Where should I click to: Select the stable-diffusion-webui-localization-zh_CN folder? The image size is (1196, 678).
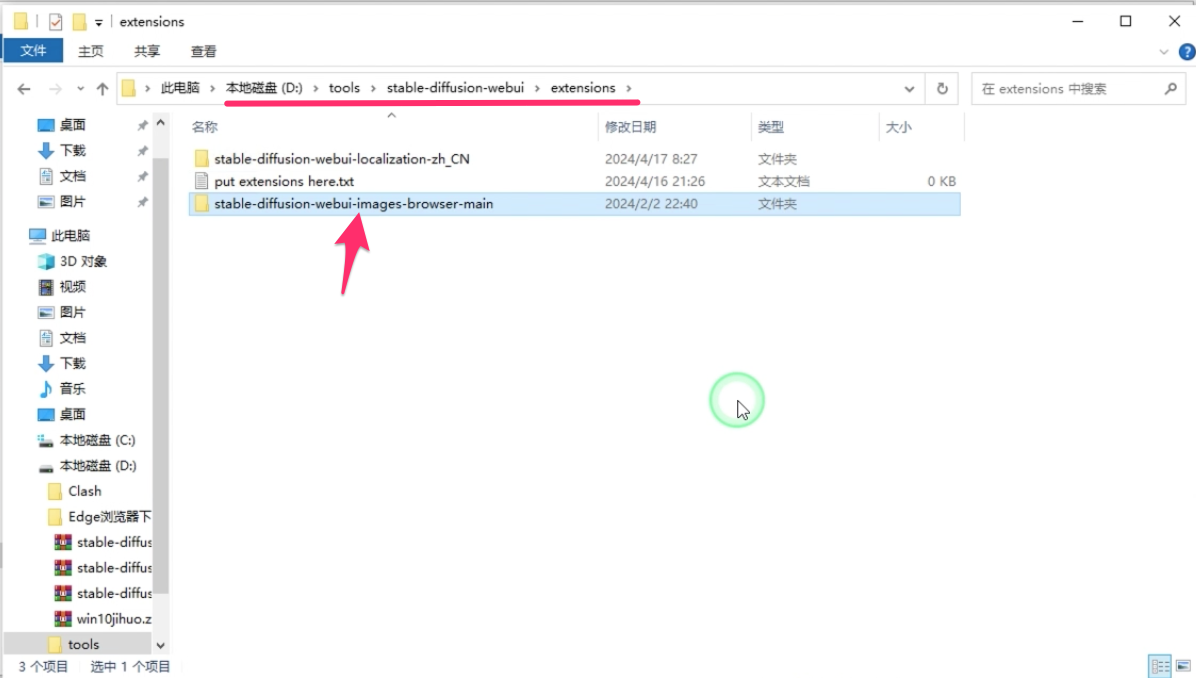pos(342,159)
